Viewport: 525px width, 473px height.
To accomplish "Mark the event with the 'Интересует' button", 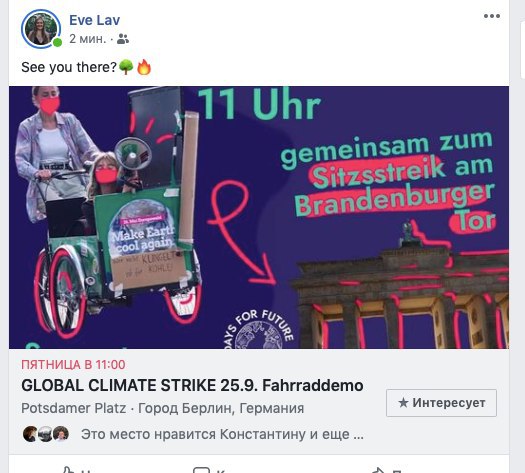I will pyautogui.click(x=441, y=403).
